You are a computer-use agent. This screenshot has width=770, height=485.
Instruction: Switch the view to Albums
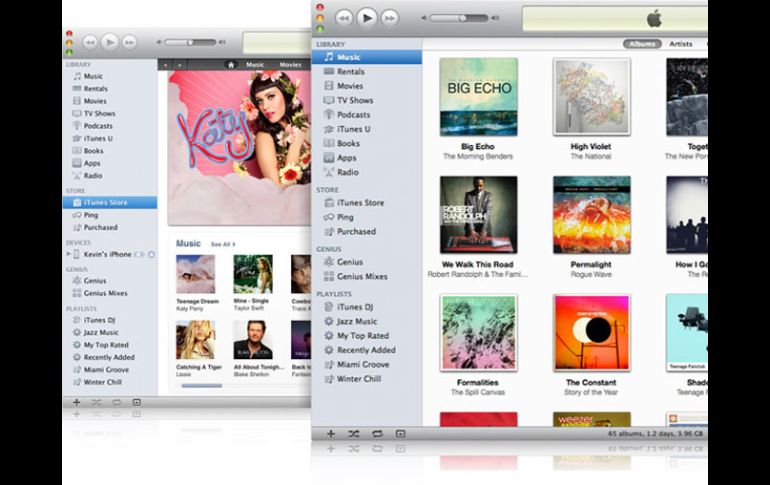coord(642,44)
